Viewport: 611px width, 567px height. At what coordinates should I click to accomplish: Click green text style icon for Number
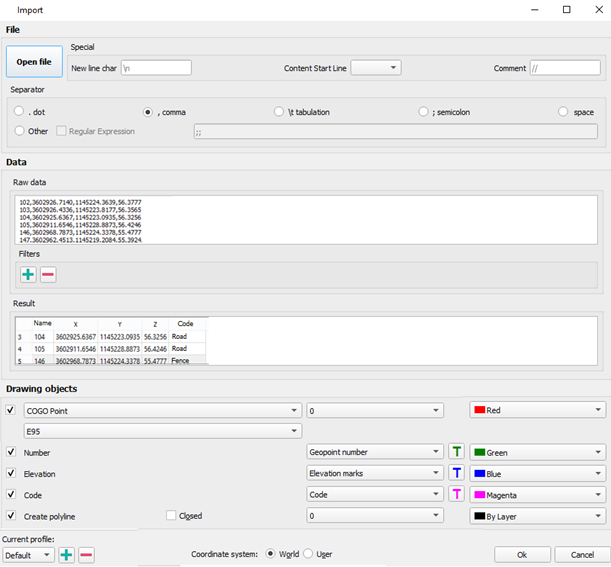pos(456,452)
